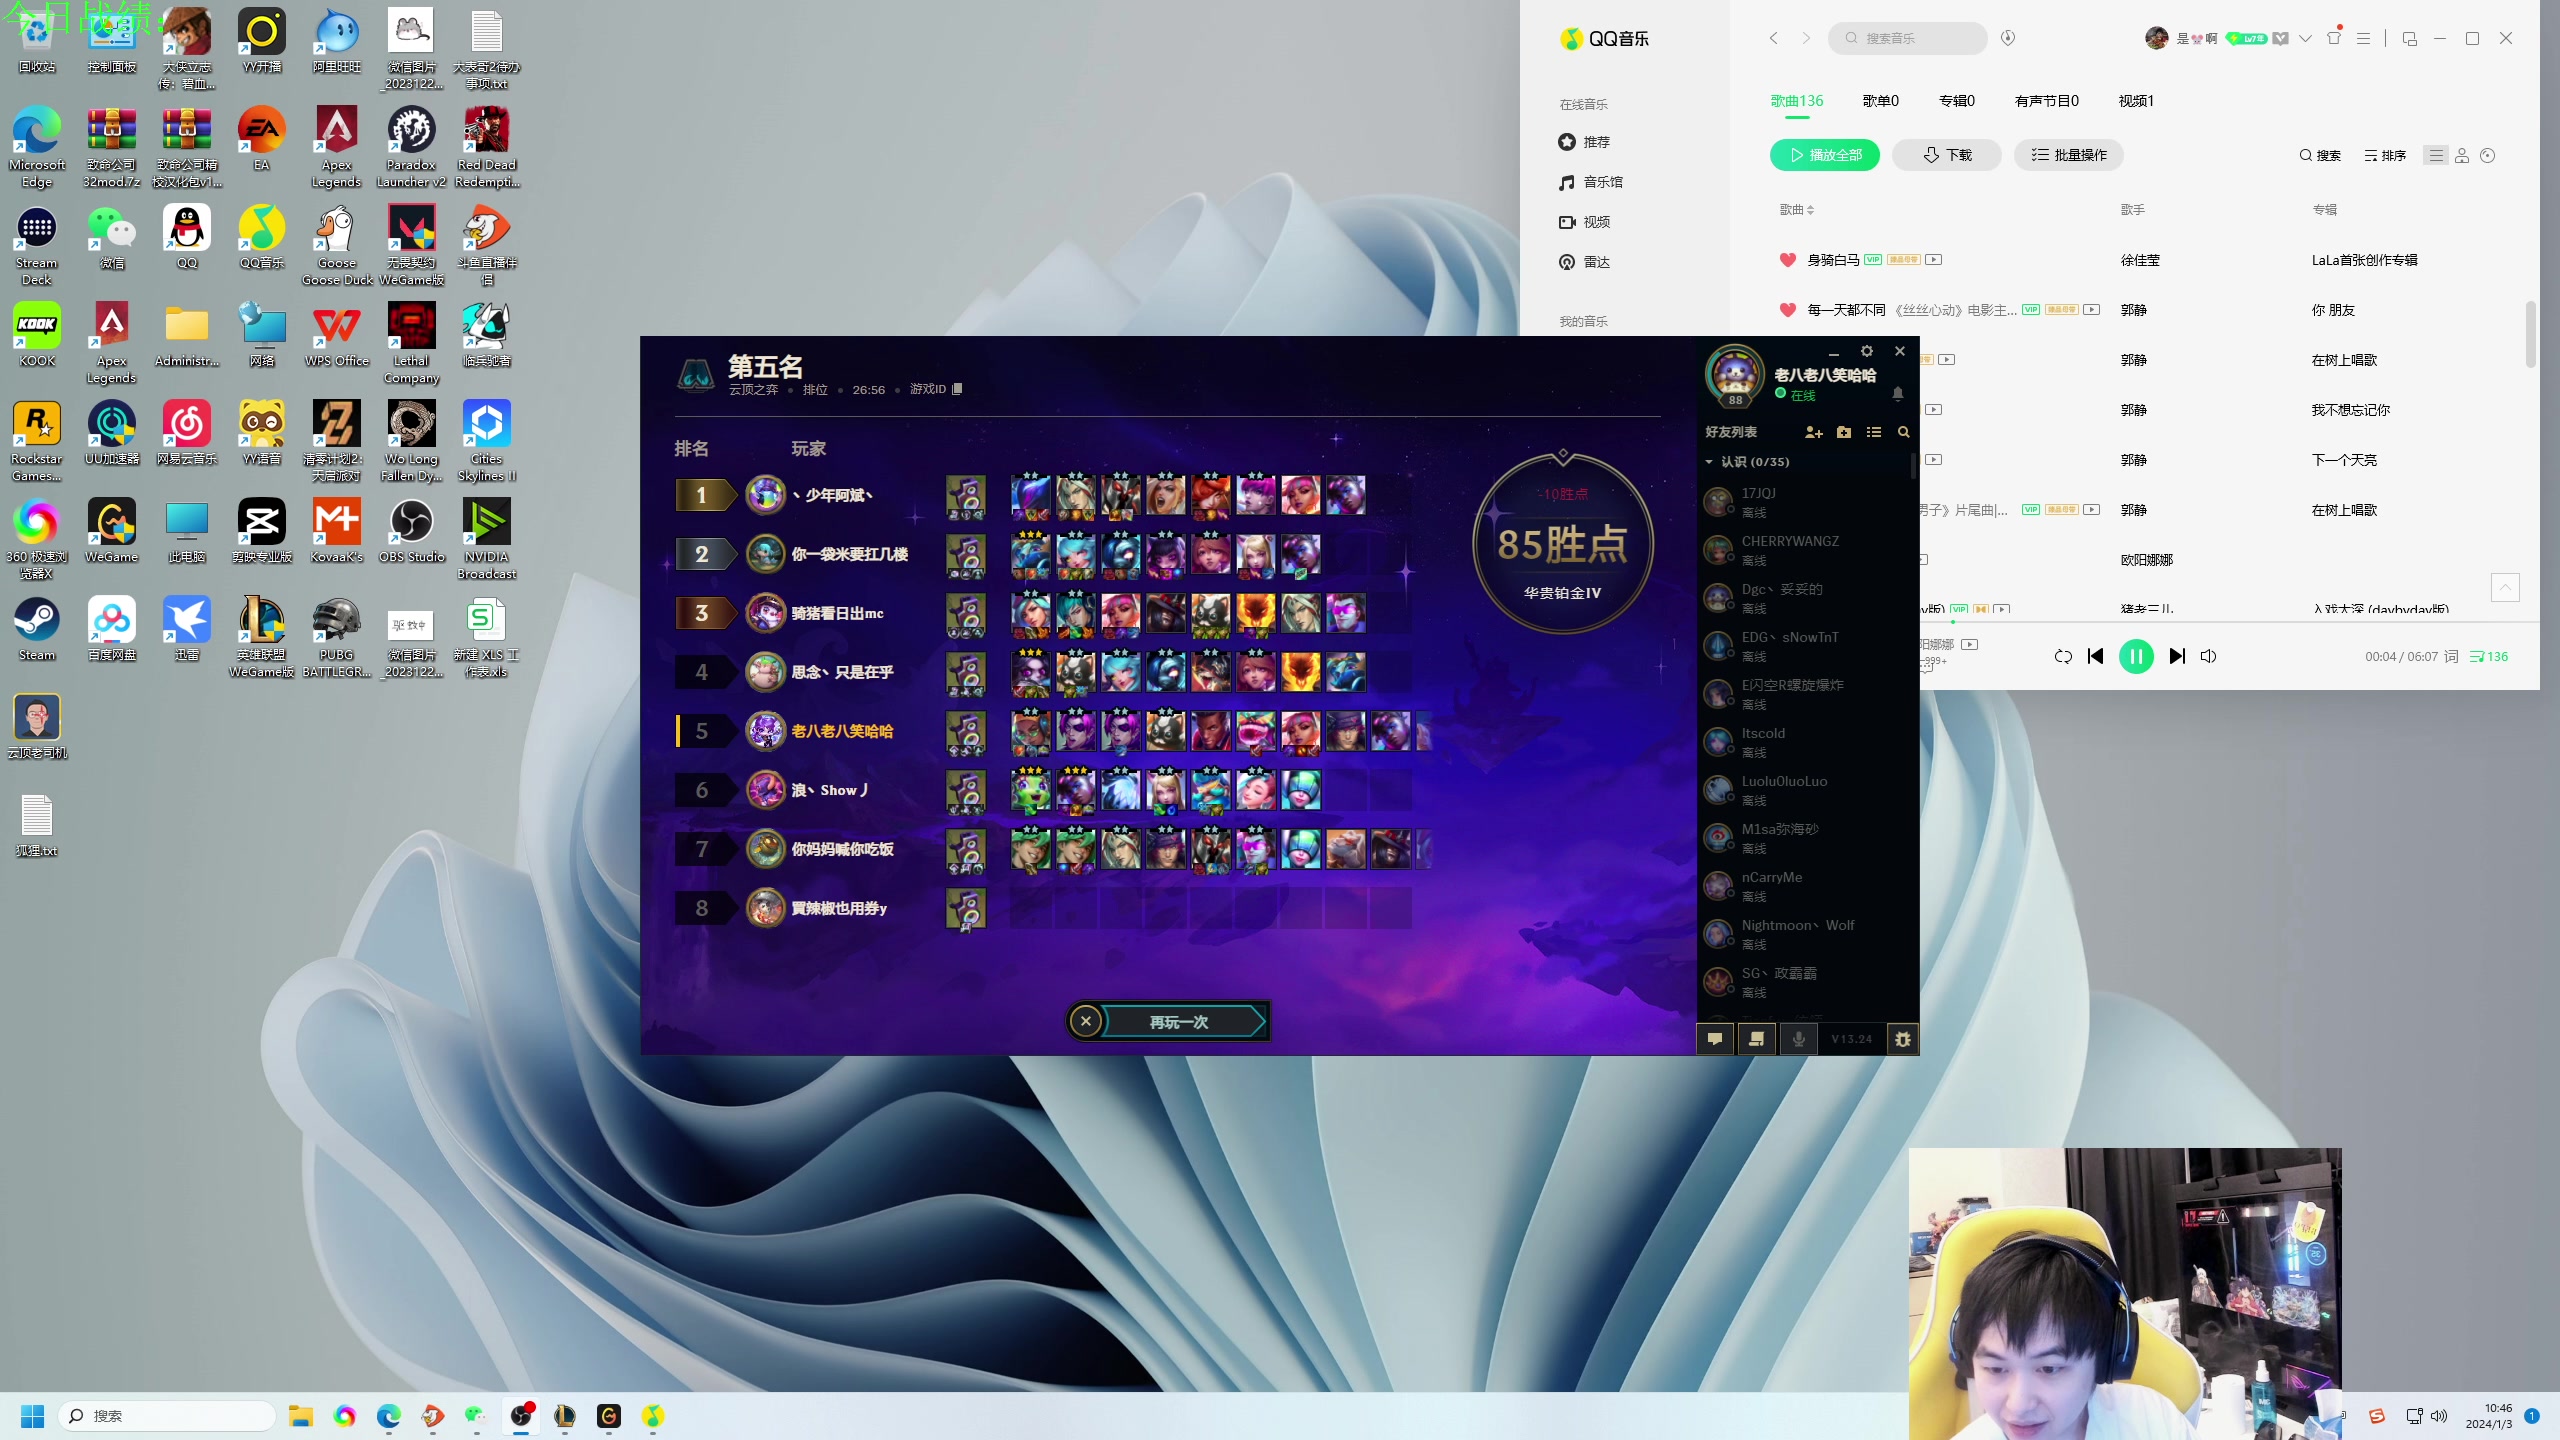Viewport: 2560px width, 1440px height.
Task: Open the QQ Music skin shirt icon
Action: tap(2334, 38)
